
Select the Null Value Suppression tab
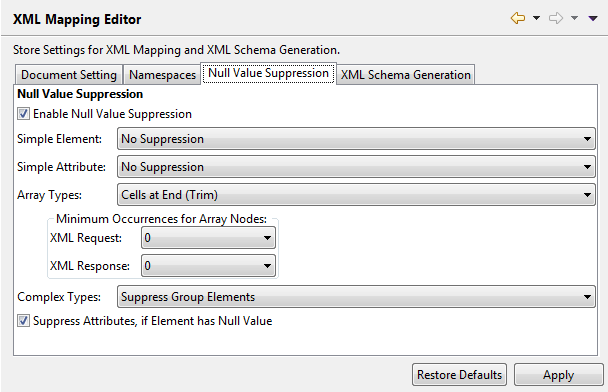[x=268, y=73]
